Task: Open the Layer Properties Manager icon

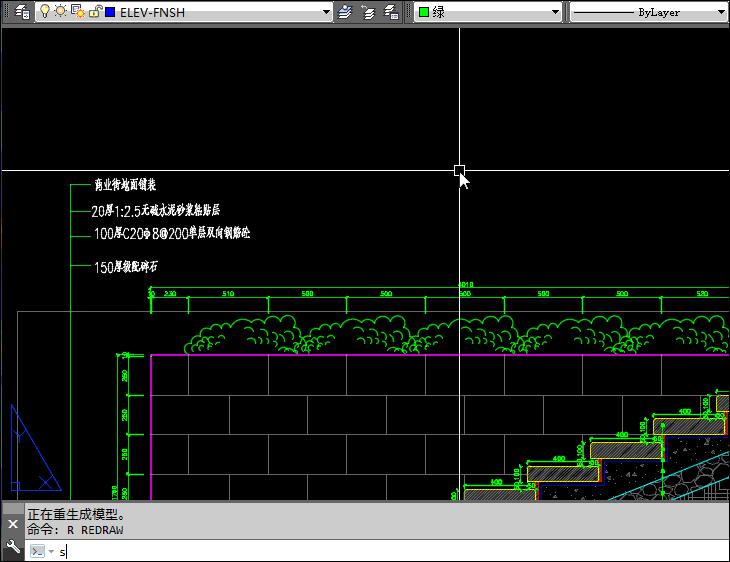Action: coord(21,13)
